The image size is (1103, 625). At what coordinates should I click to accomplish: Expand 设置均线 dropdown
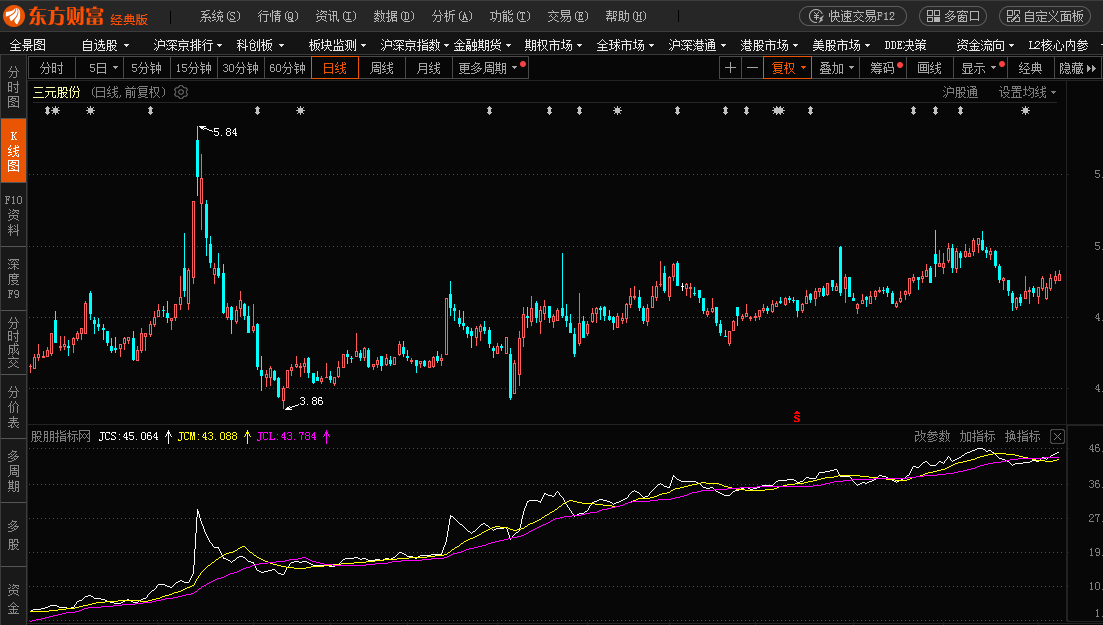coord(1027,92)
